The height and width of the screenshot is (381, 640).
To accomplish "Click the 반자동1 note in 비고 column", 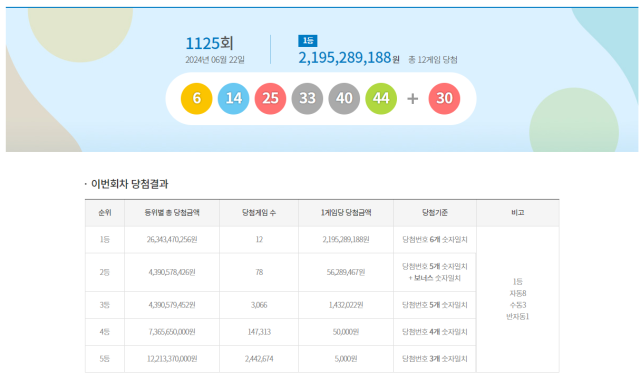I will click(518, 317).
